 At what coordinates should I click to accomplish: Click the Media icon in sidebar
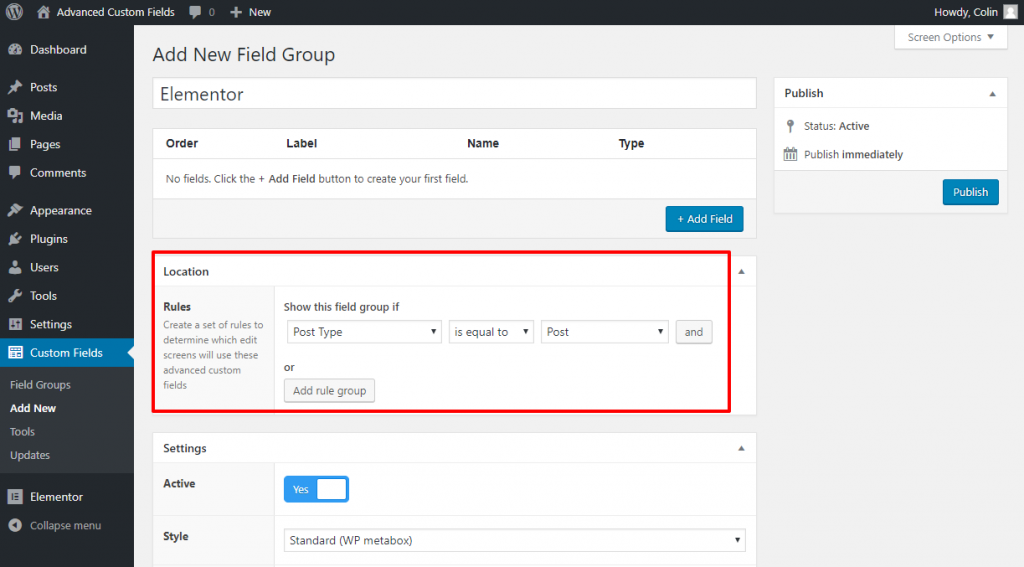pos(15,116)
